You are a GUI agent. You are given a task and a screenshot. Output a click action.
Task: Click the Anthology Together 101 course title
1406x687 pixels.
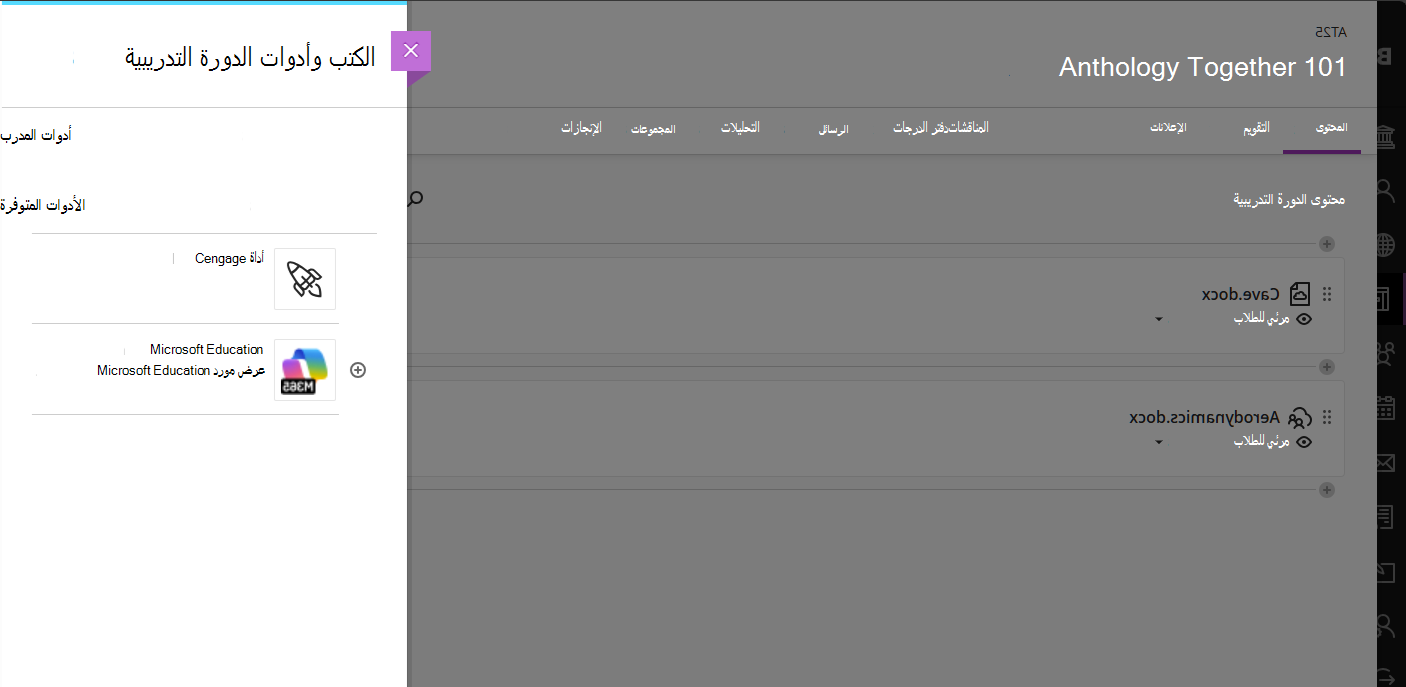(x=1203, y=67)
